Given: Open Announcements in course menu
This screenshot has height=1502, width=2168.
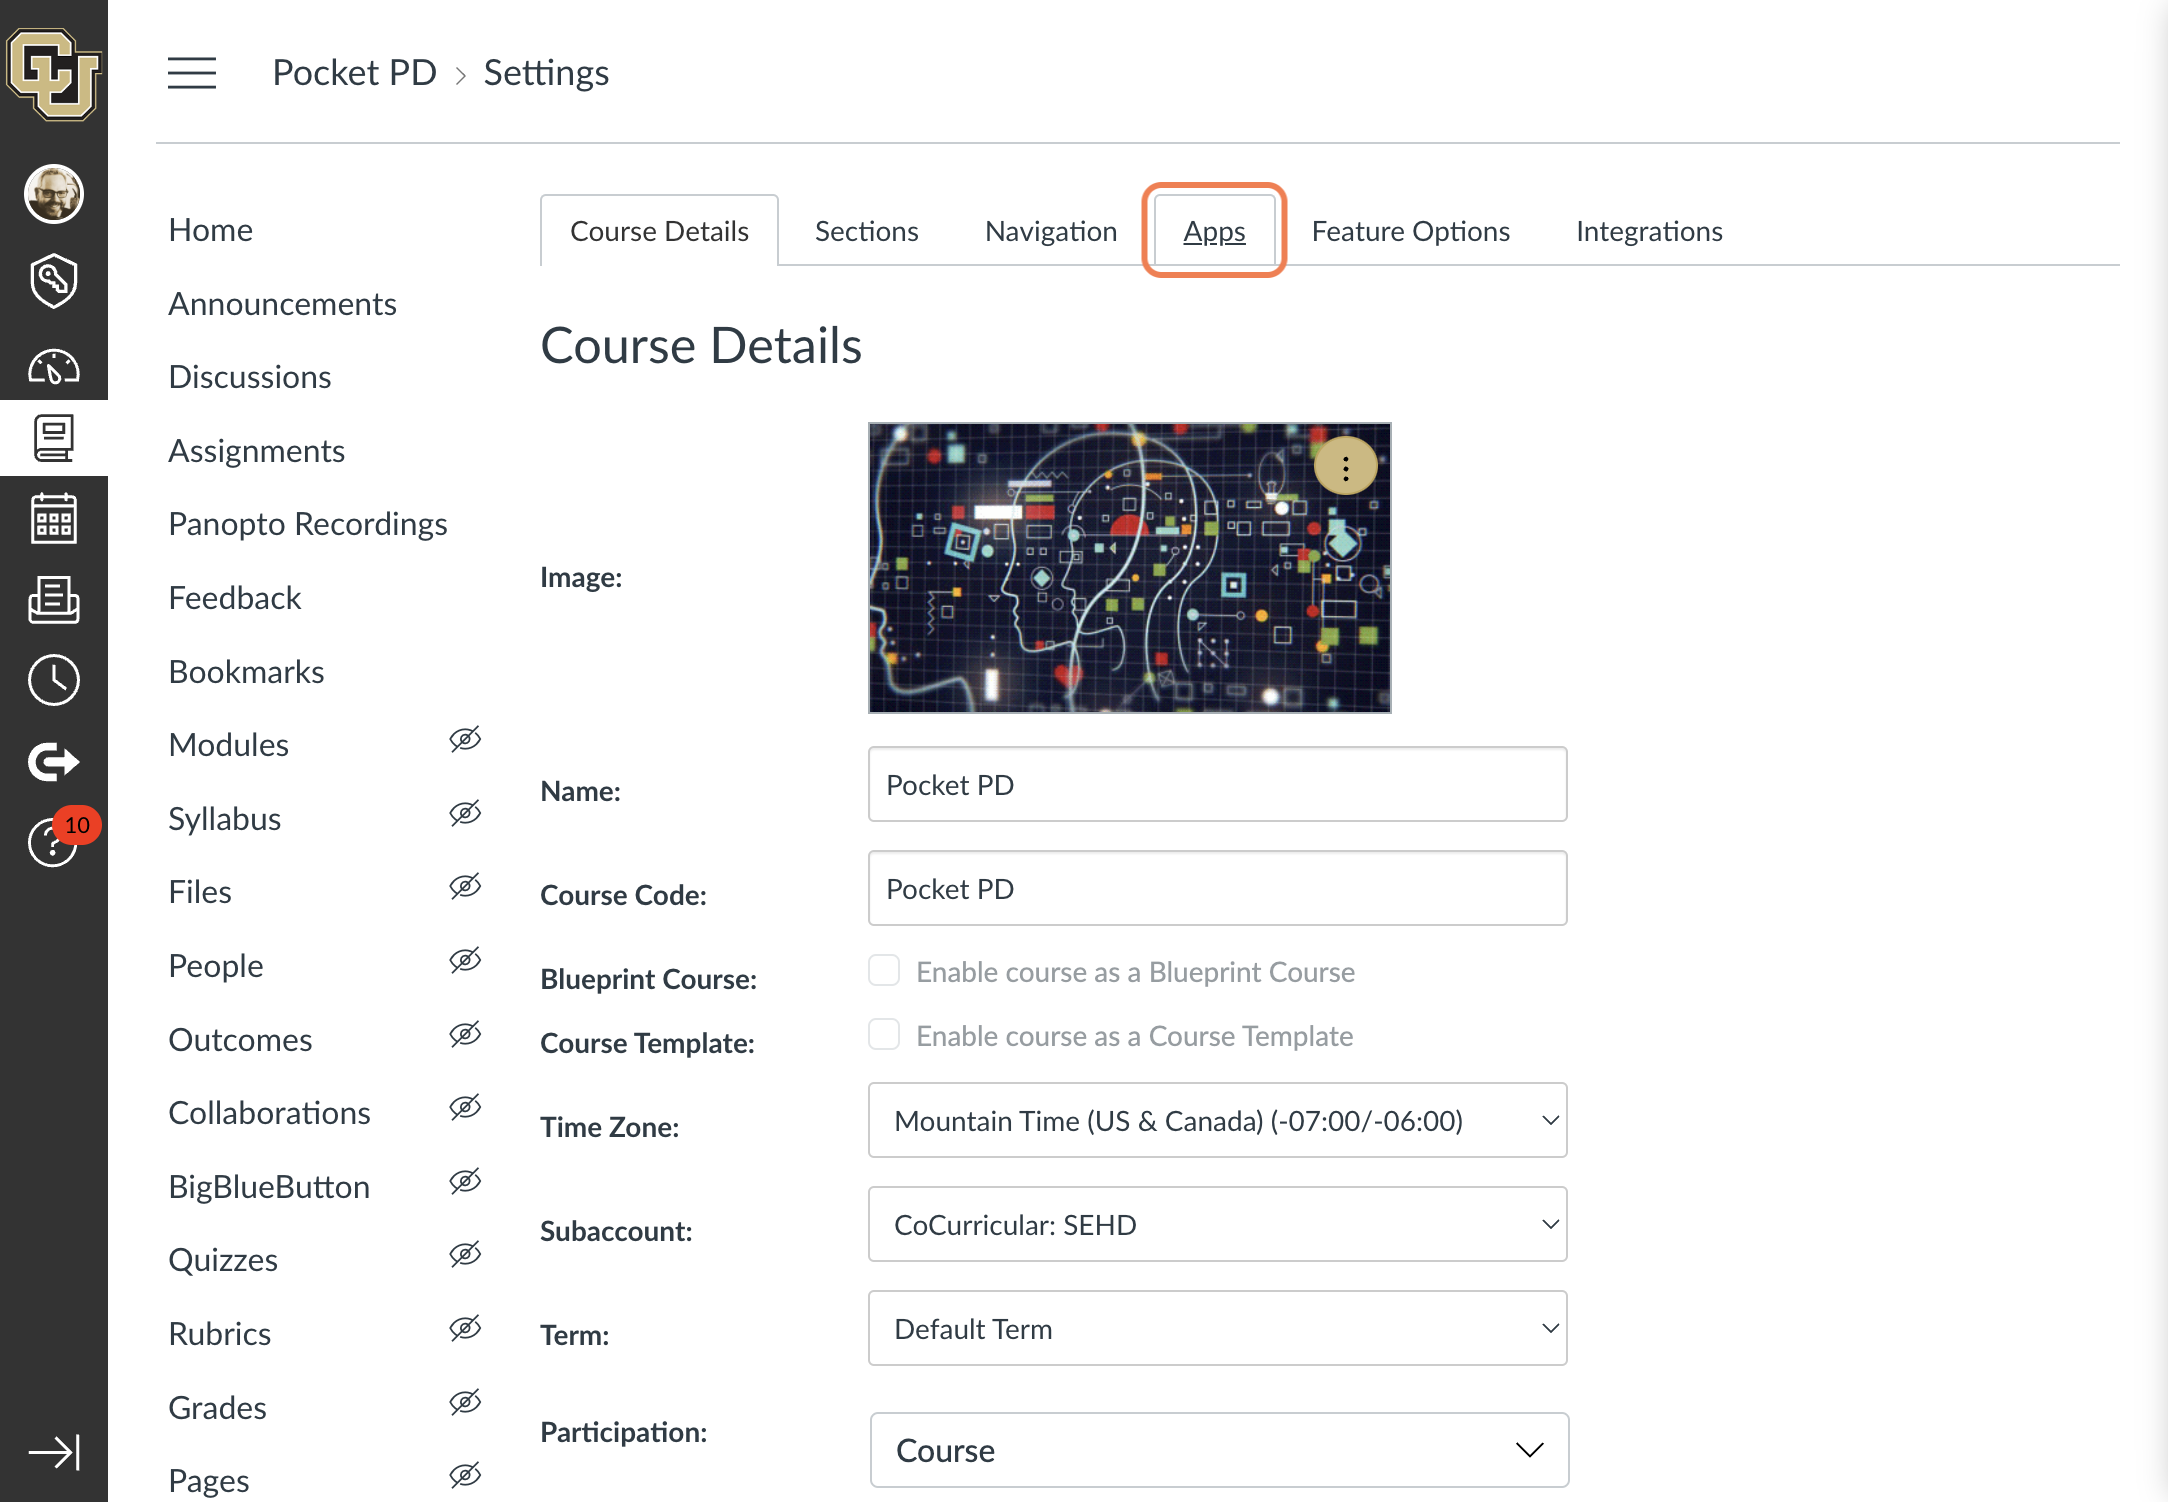Looking at the screenshot, I should [282, 304].
